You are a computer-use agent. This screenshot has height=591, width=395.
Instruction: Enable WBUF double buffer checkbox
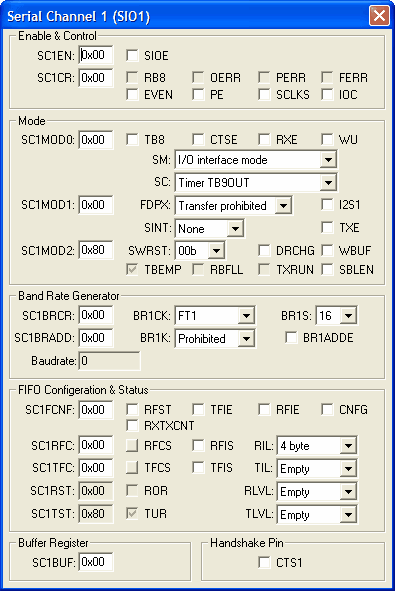pyautogui.click(x=327, y=250)
